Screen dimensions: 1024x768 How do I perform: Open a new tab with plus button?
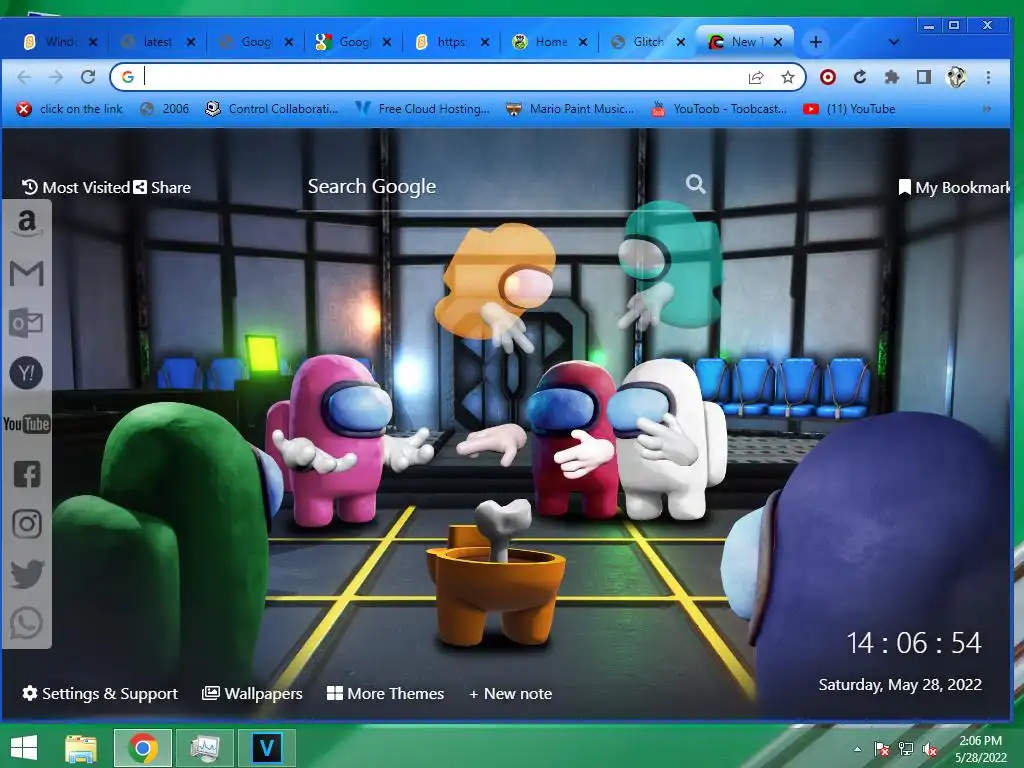pyautogui.click(x=816, y=42)
